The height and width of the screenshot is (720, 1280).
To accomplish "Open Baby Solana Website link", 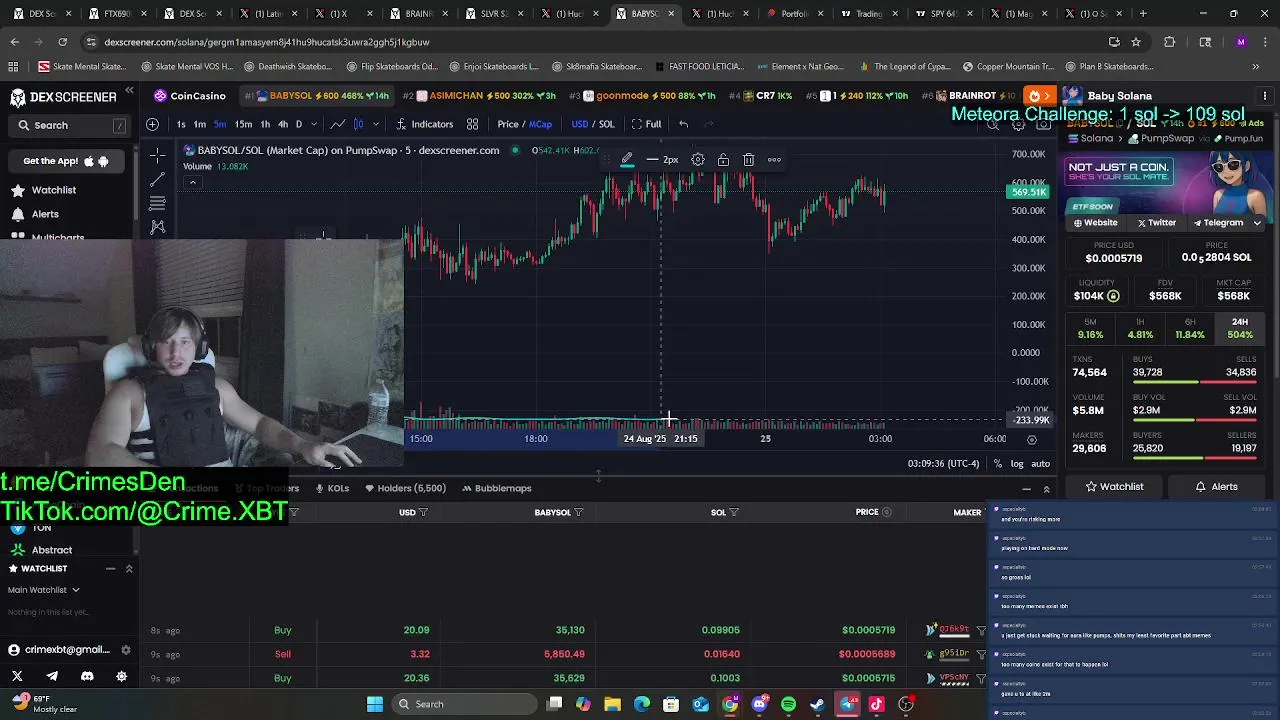I will click(1095, 223).
